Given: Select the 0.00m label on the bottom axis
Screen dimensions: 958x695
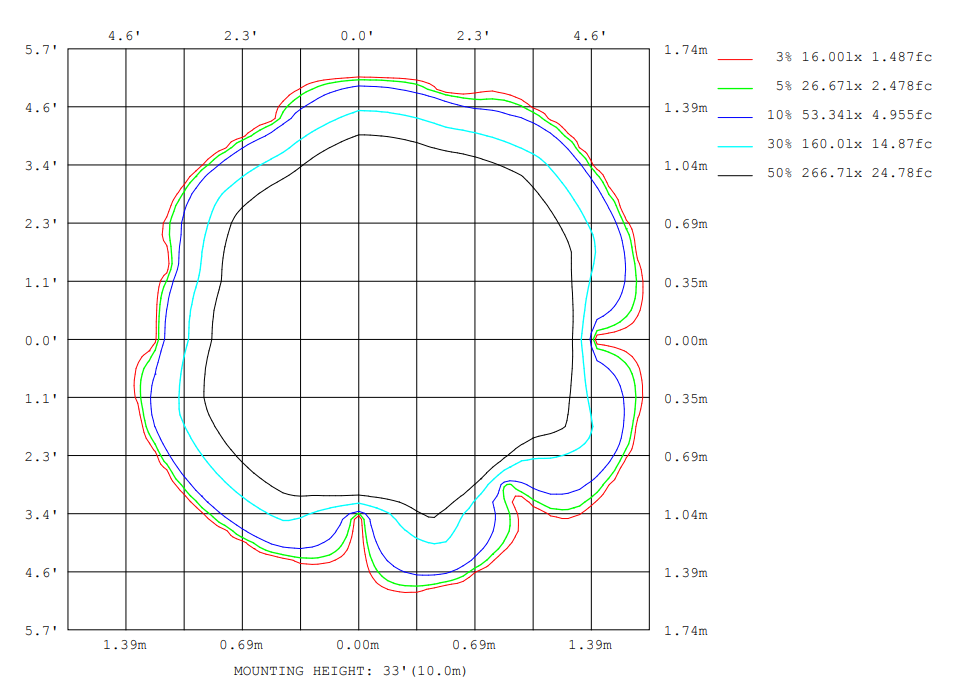Looking at the screenshot, I should click(x=357, y=645).
